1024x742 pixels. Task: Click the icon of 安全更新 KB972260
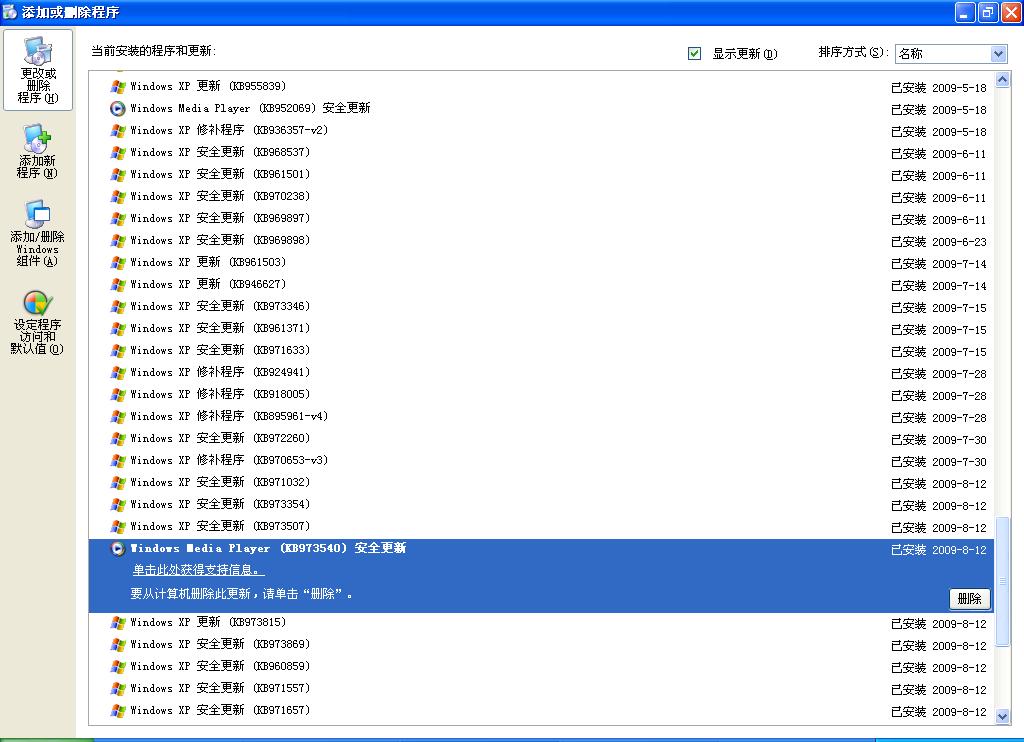118,438
